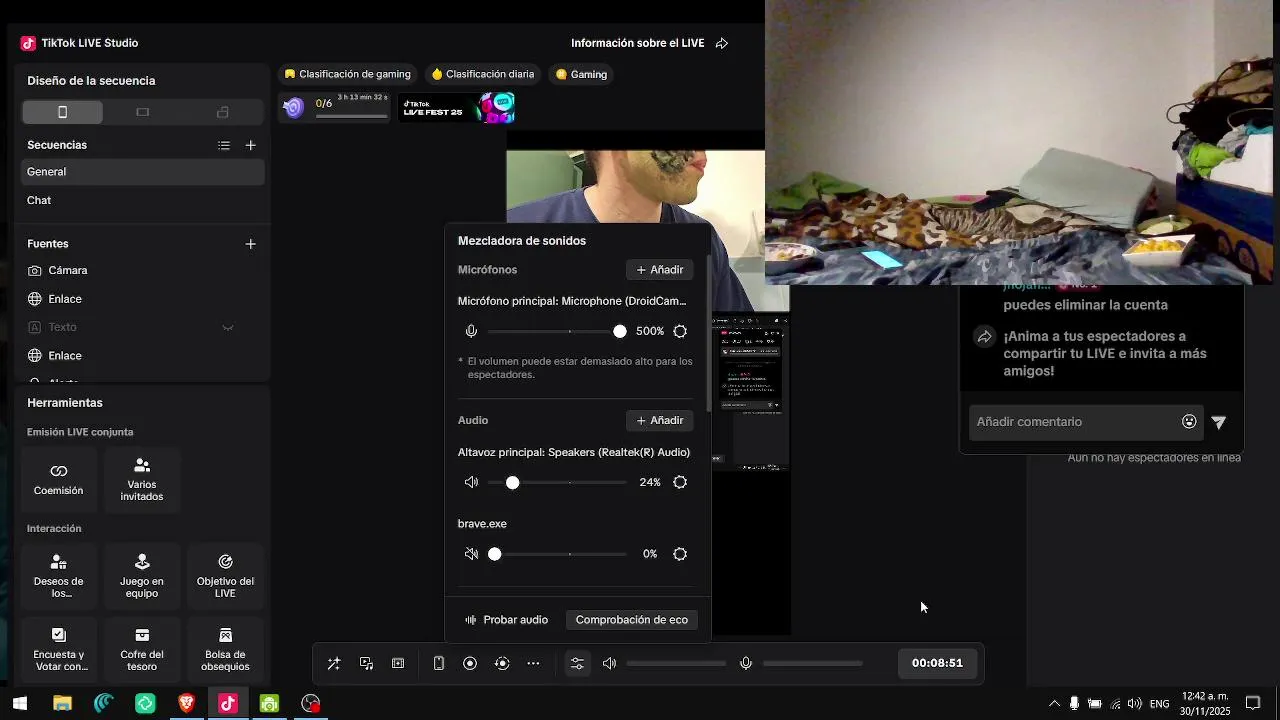Open the main microphone settings gear
The height and width of the screenshot is (720, 1280).
click(x=680, y=331)
